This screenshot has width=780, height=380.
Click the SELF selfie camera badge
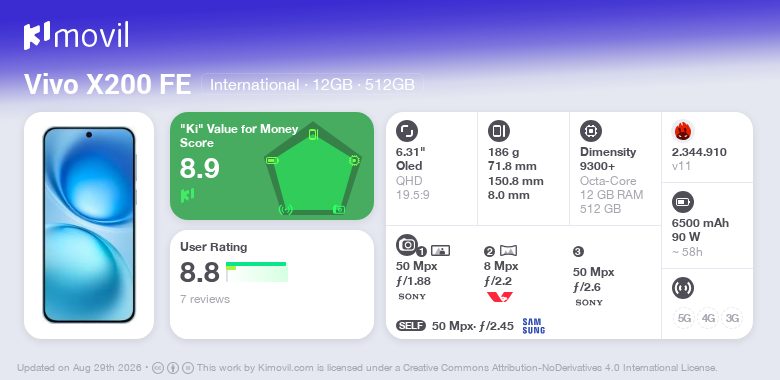(411, 326)
